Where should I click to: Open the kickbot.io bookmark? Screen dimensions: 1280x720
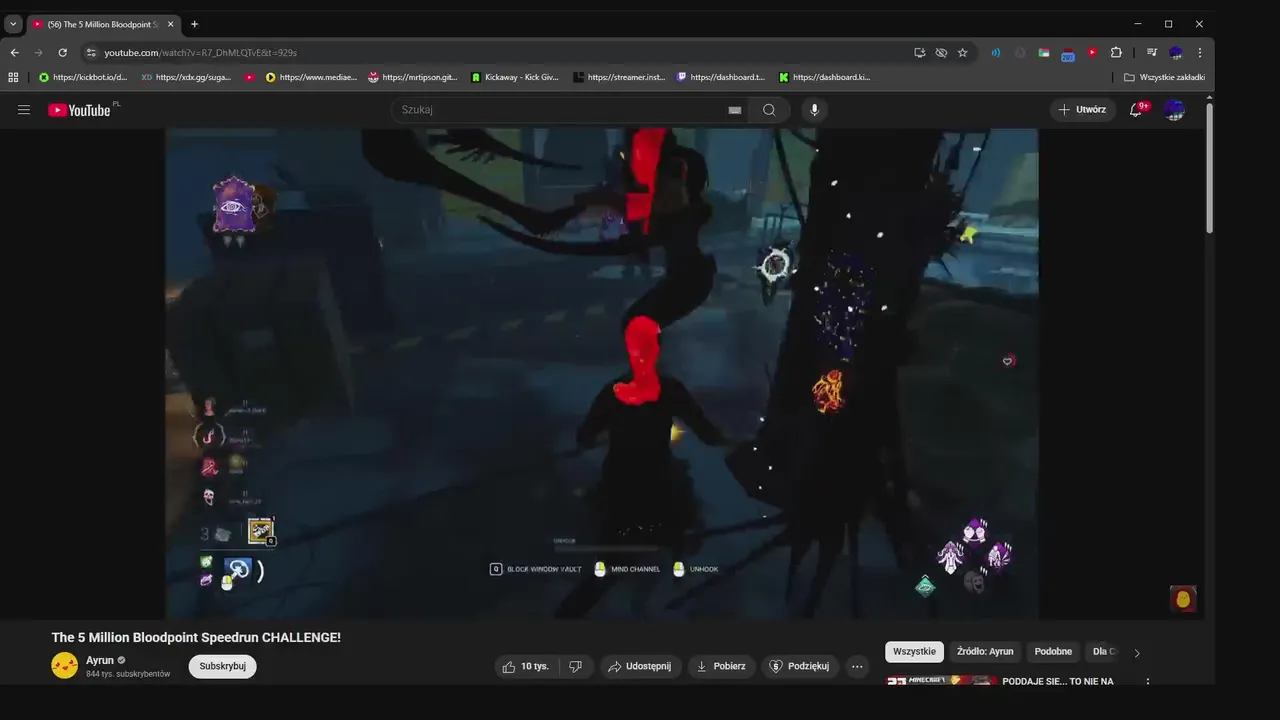point(84,77)
